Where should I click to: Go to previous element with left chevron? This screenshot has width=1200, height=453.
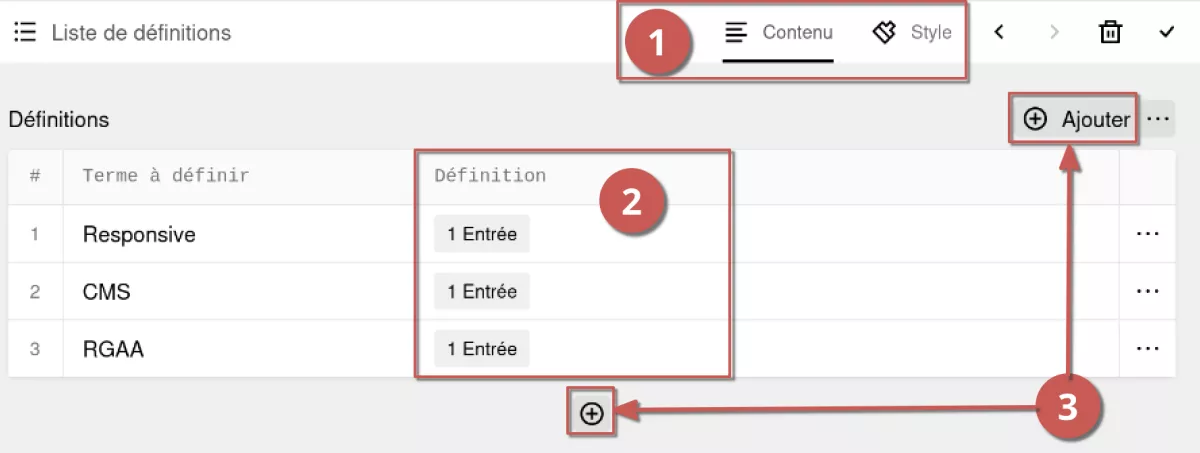[x=999, y=32]
